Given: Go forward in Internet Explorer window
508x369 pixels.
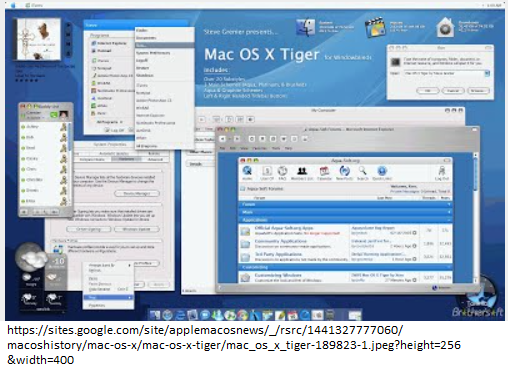Looking at the screenshot, I should click(x=237, y=139).
